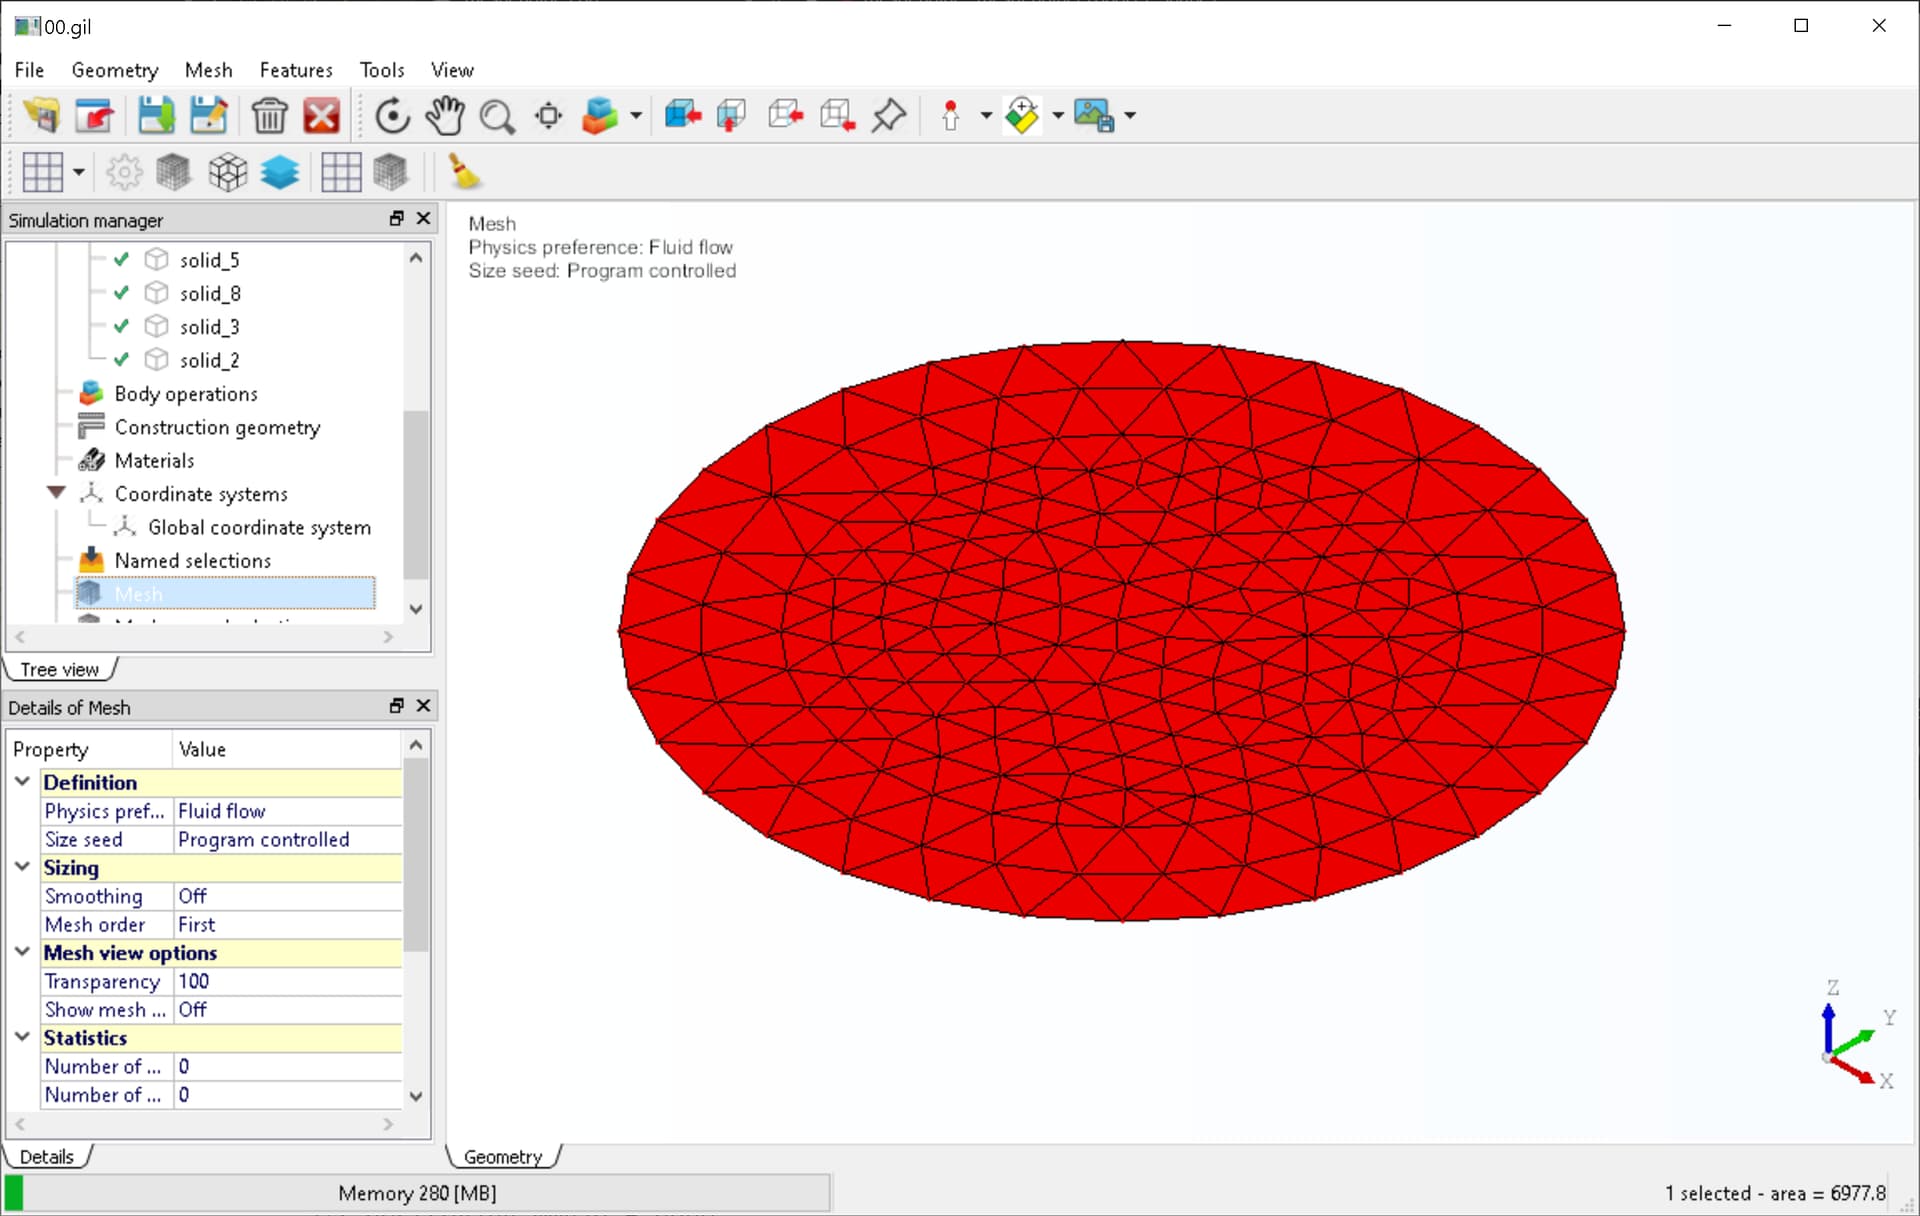
Task: Click the Transparency value field showing 100
Action: click(288, 982)
